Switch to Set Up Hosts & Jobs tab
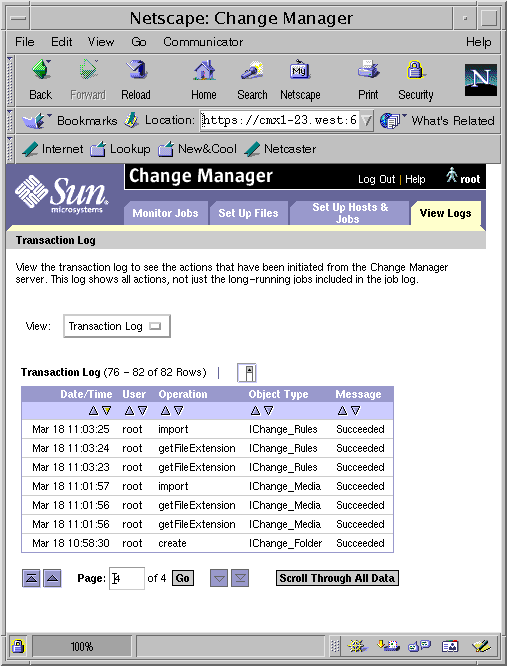Viewport: 507px width, 666px height. click(x=349, y=213)
